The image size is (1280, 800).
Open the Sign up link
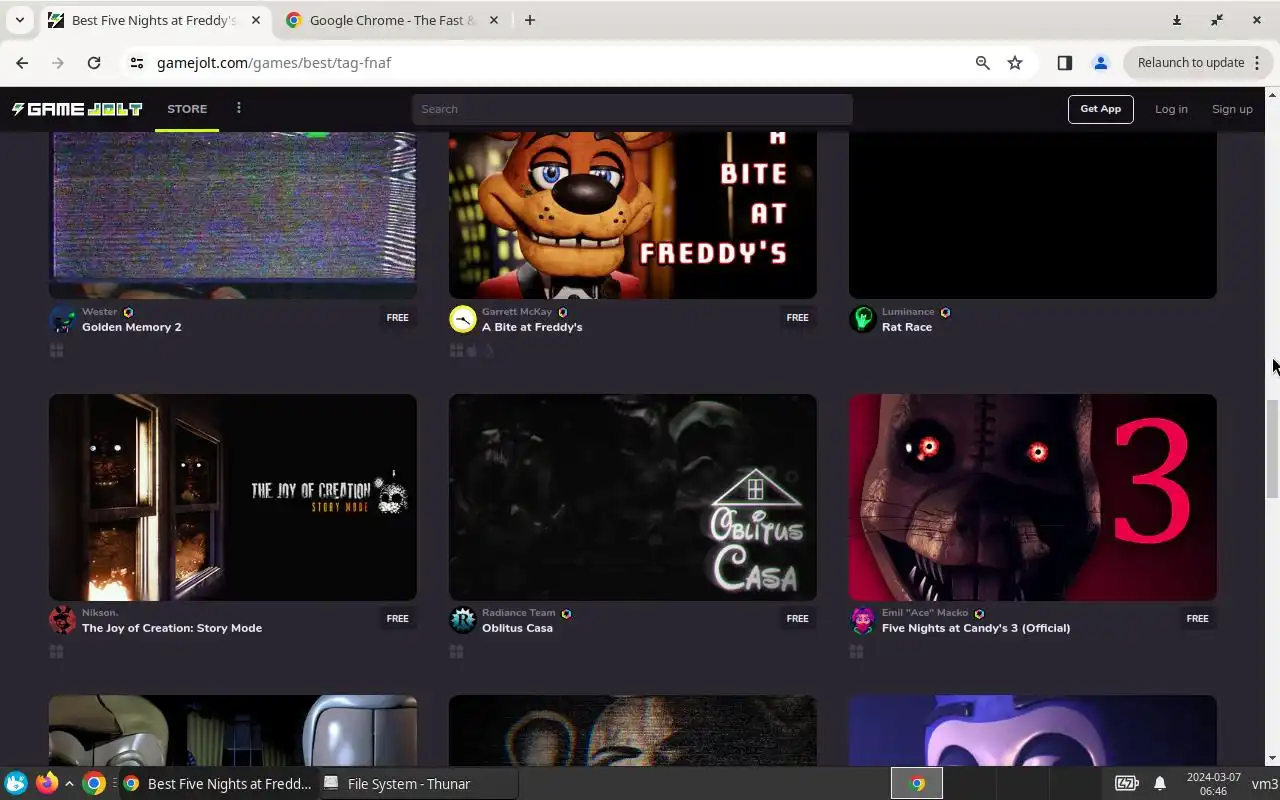[1232, 109]
